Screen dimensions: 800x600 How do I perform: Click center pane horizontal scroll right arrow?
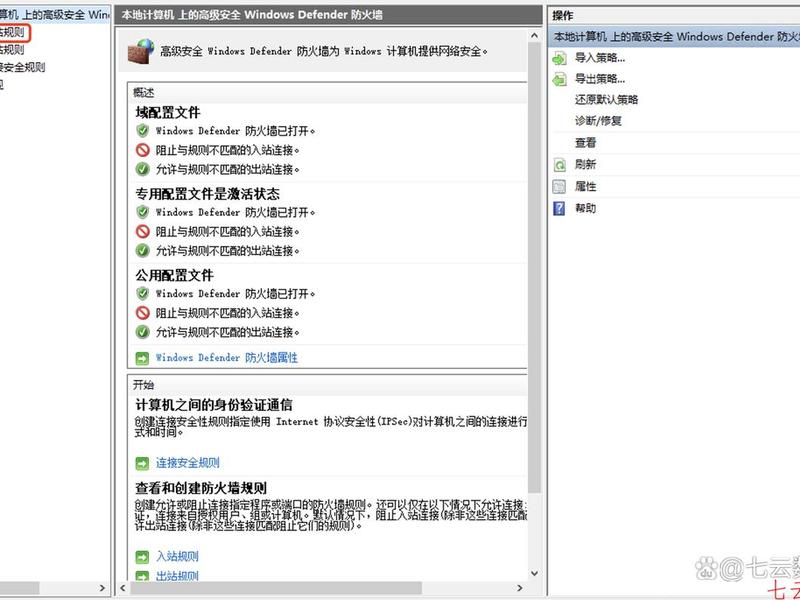(x=520, y=588)
